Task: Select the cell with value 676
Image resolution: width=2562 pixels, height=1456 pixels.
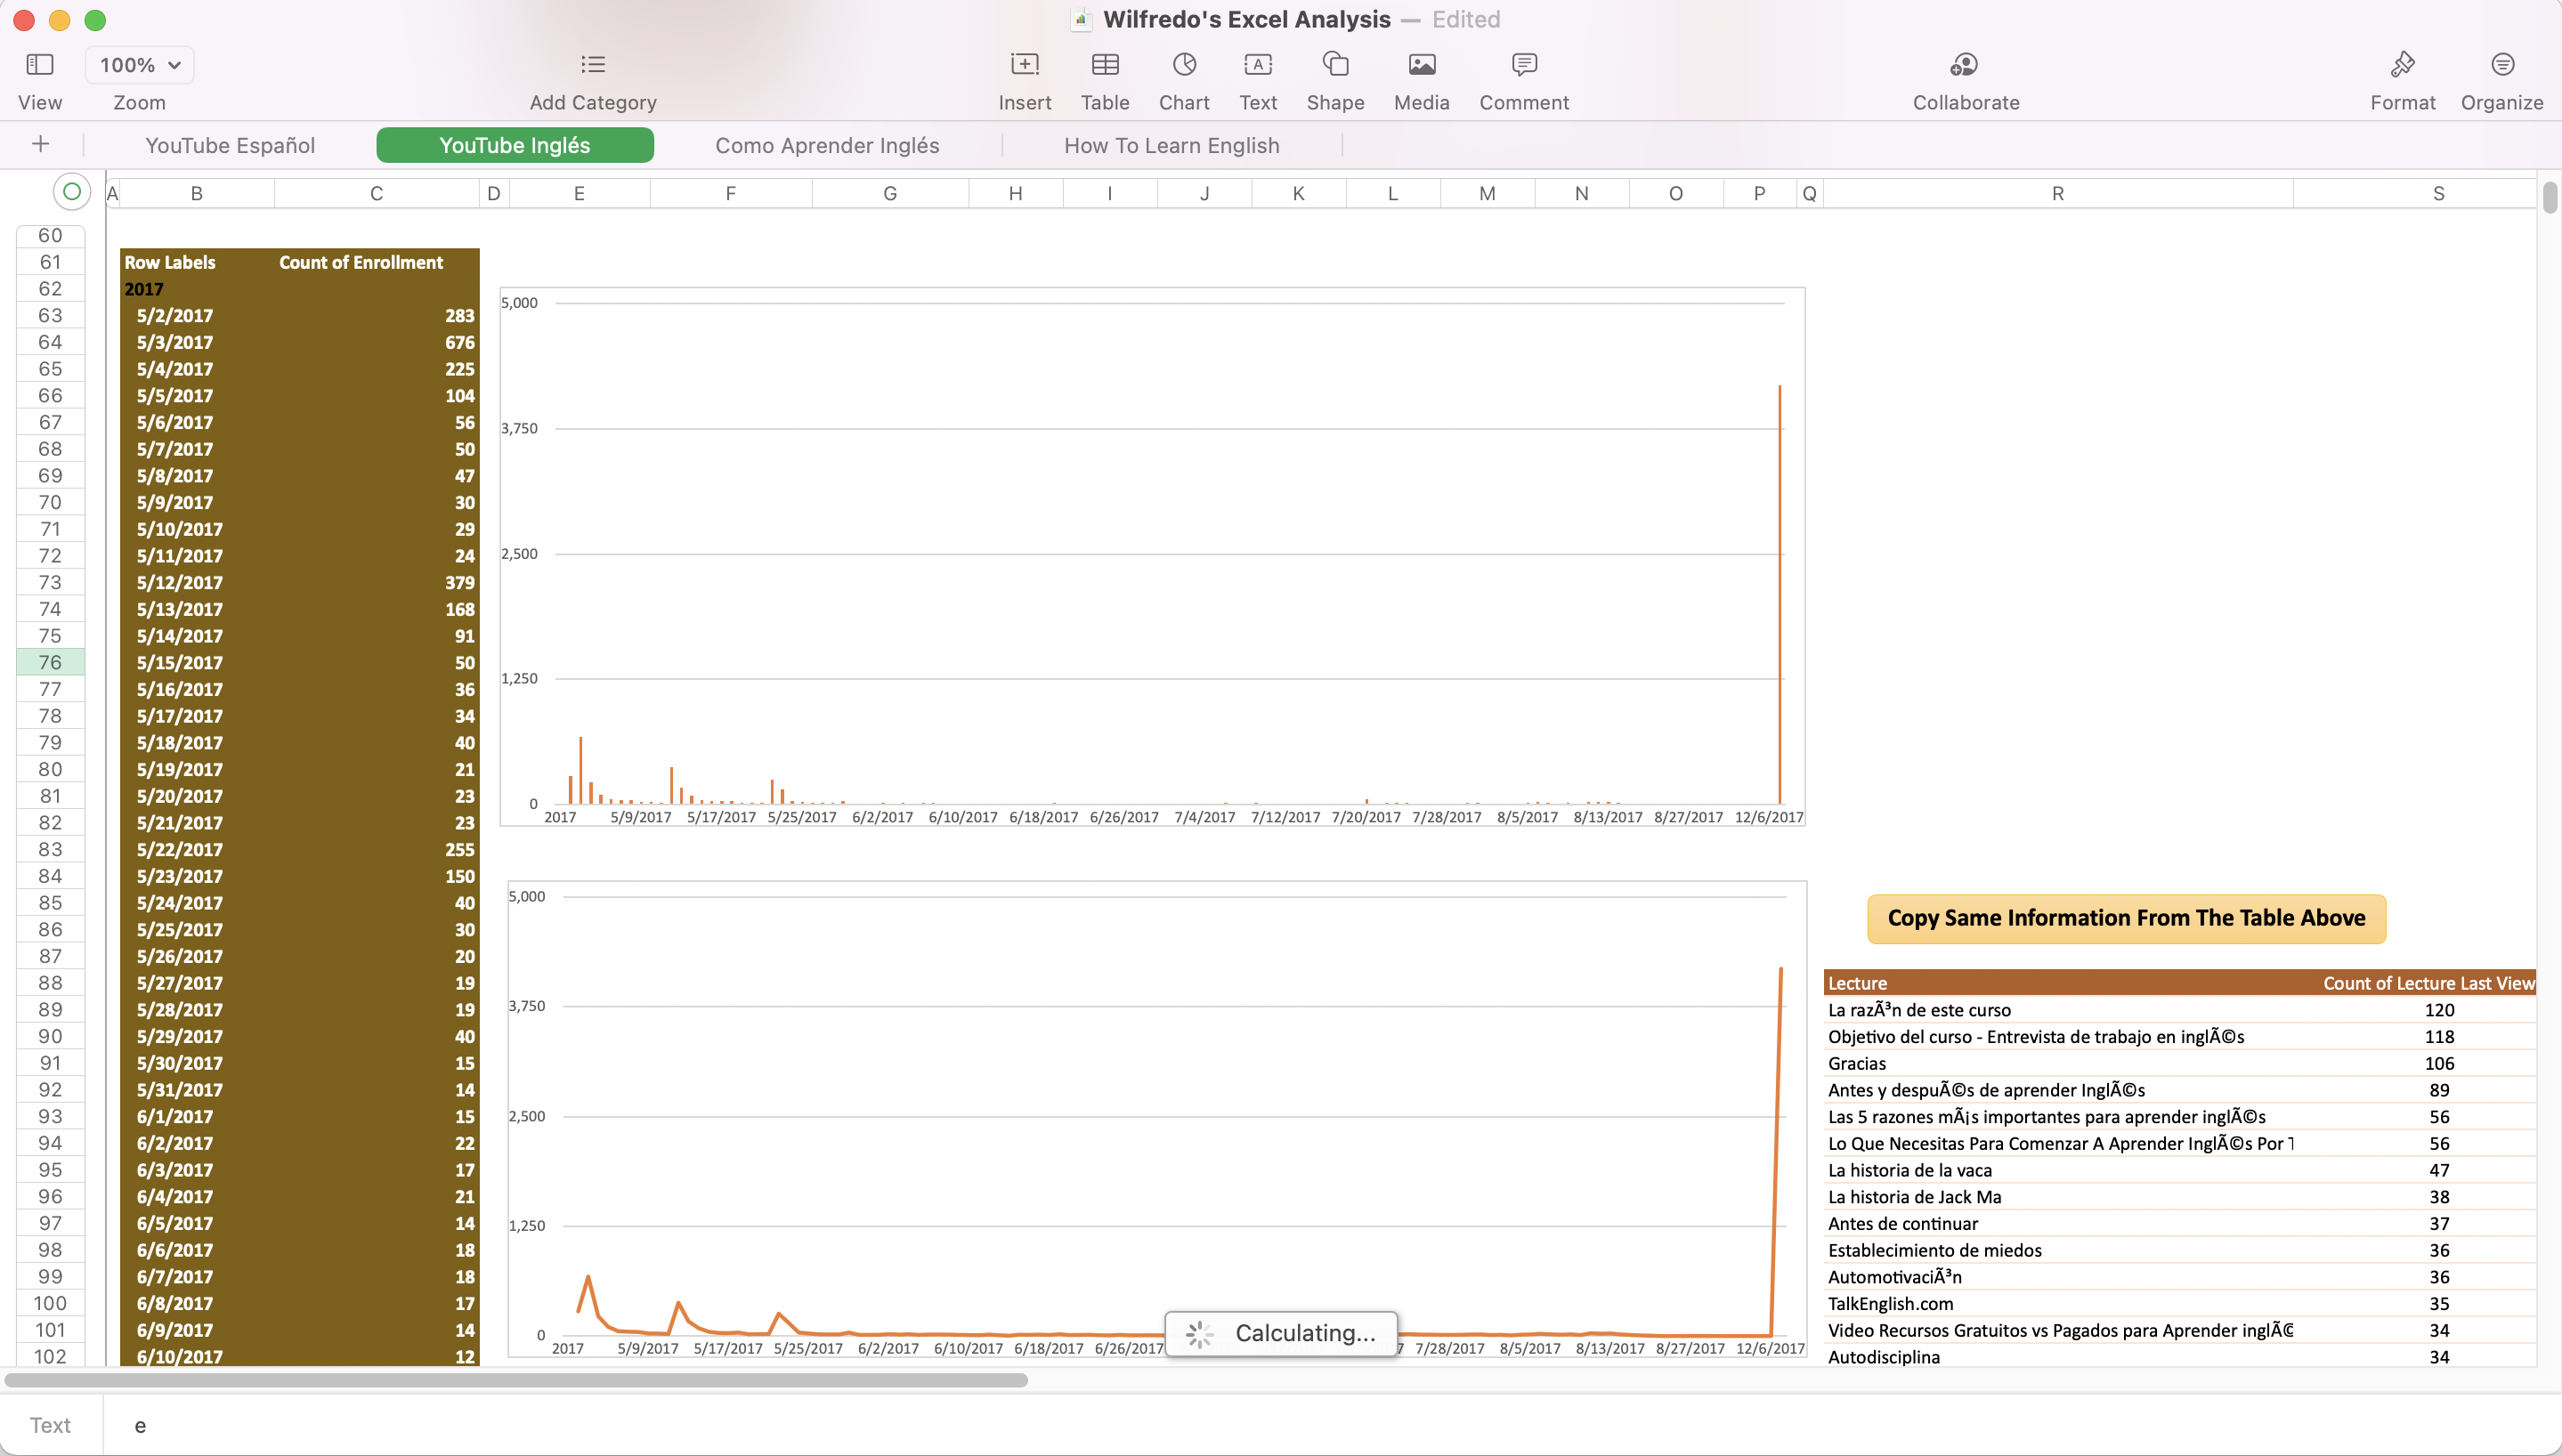Action: pos(377,342)
